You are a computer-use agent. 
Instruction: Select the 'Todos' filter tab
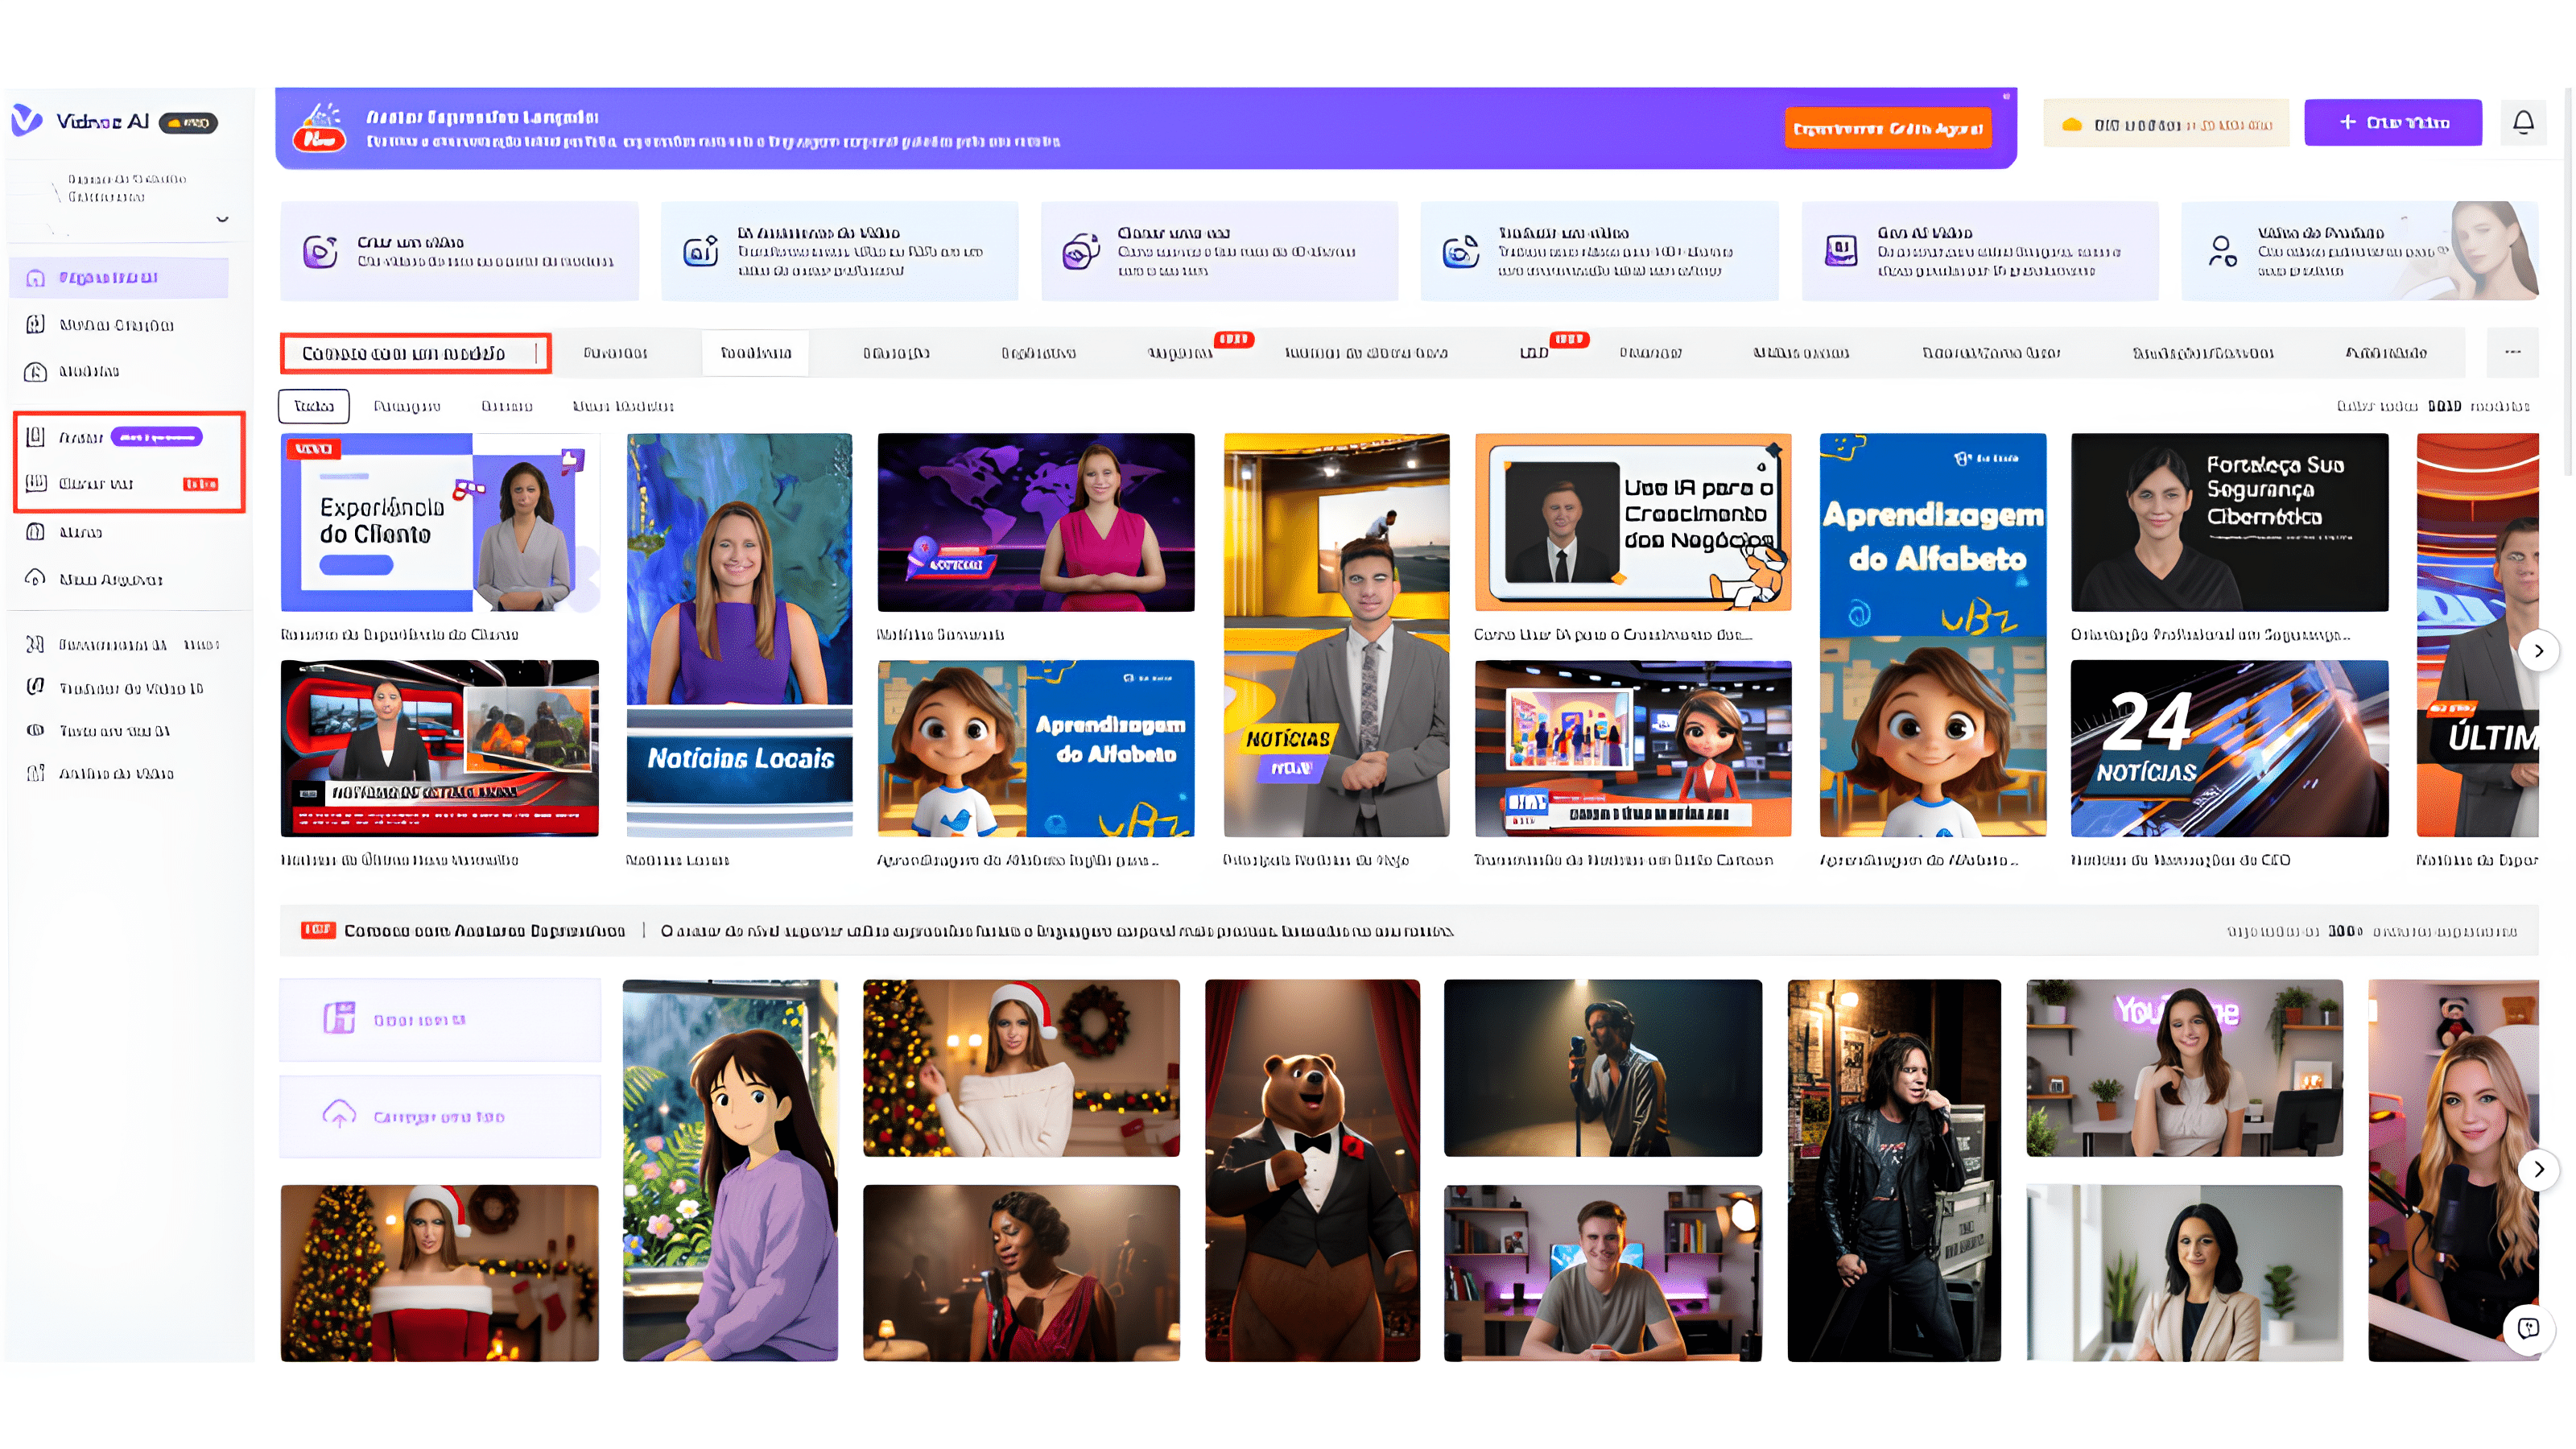[314, 406]
